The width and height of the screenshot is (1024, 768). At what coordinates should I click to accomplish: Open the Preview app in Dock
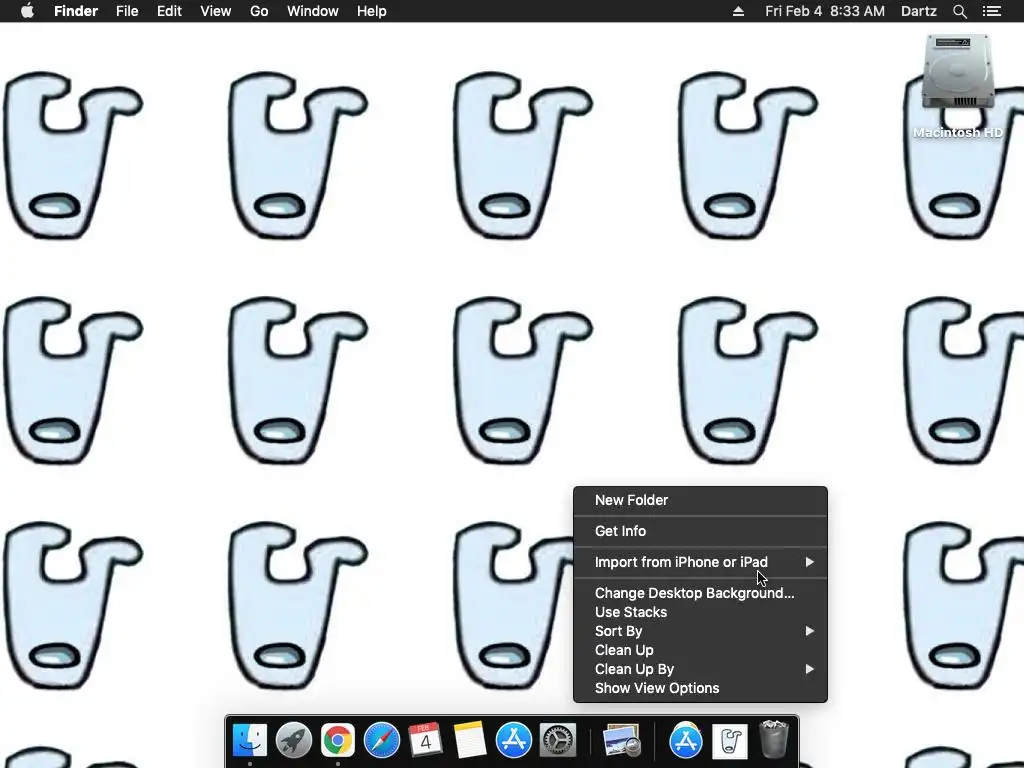click(x=621, y=741)
